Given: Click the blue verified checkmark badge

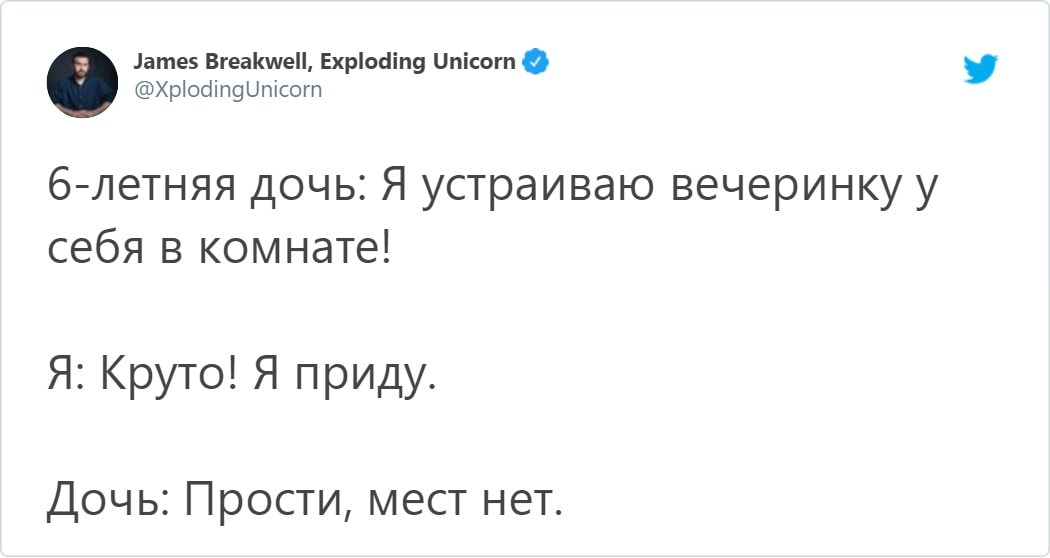Looking at the screenshot, I should pyautogui.click(x=536, y=62).
